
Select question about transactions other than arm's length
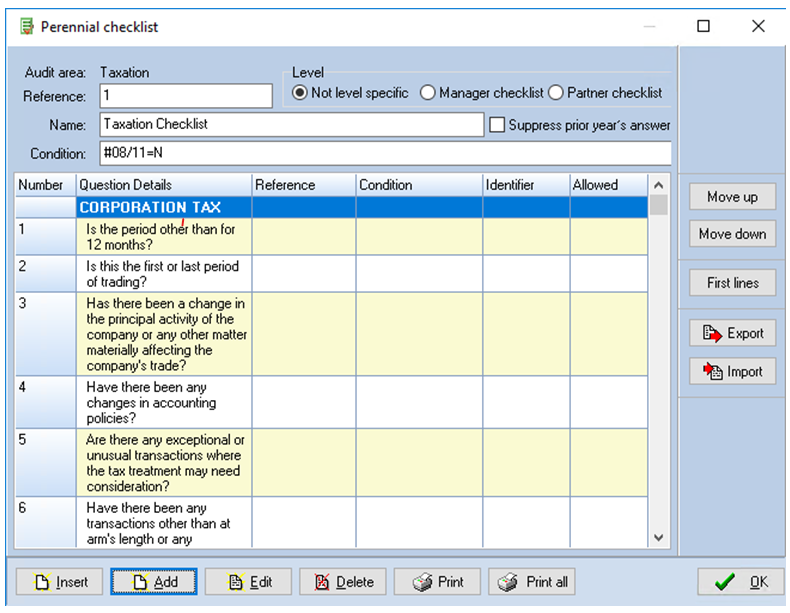[x=164, y=522]
